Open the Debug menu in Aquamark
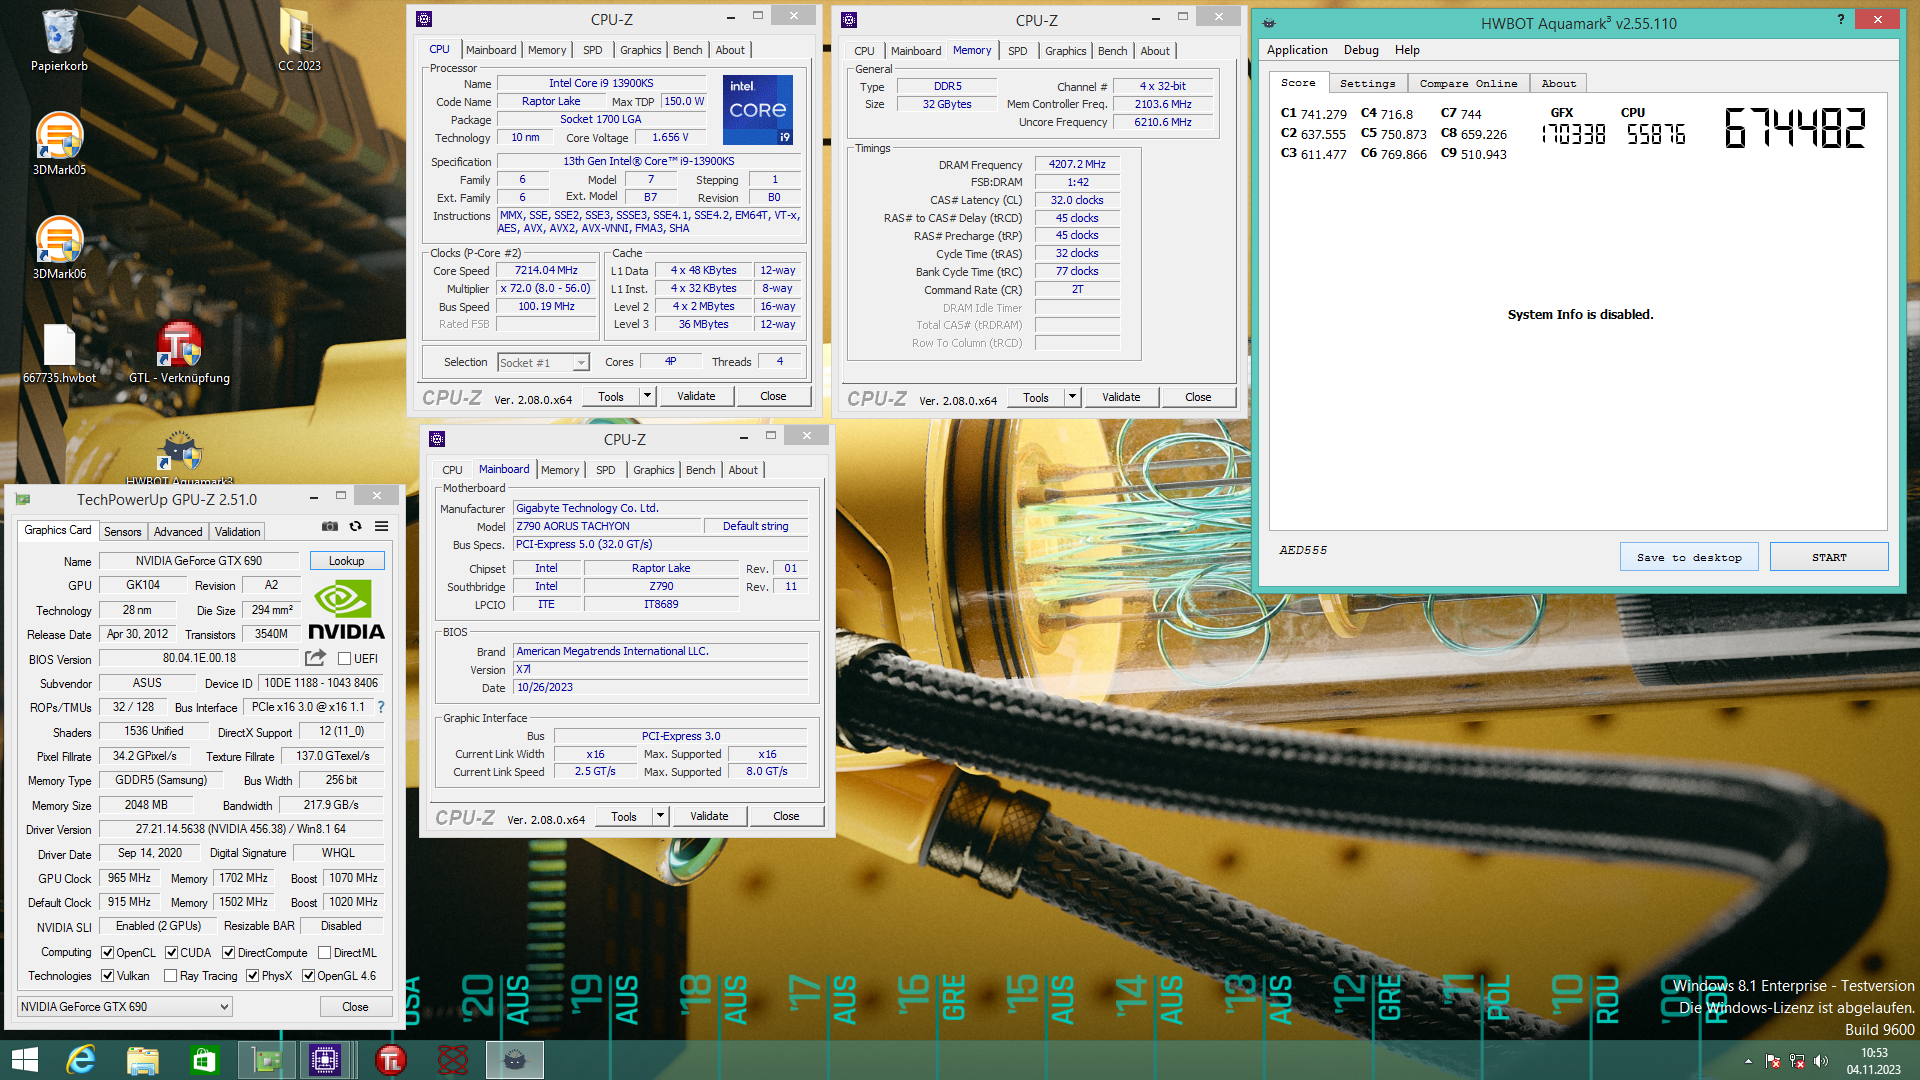 tap(1361, 50)
